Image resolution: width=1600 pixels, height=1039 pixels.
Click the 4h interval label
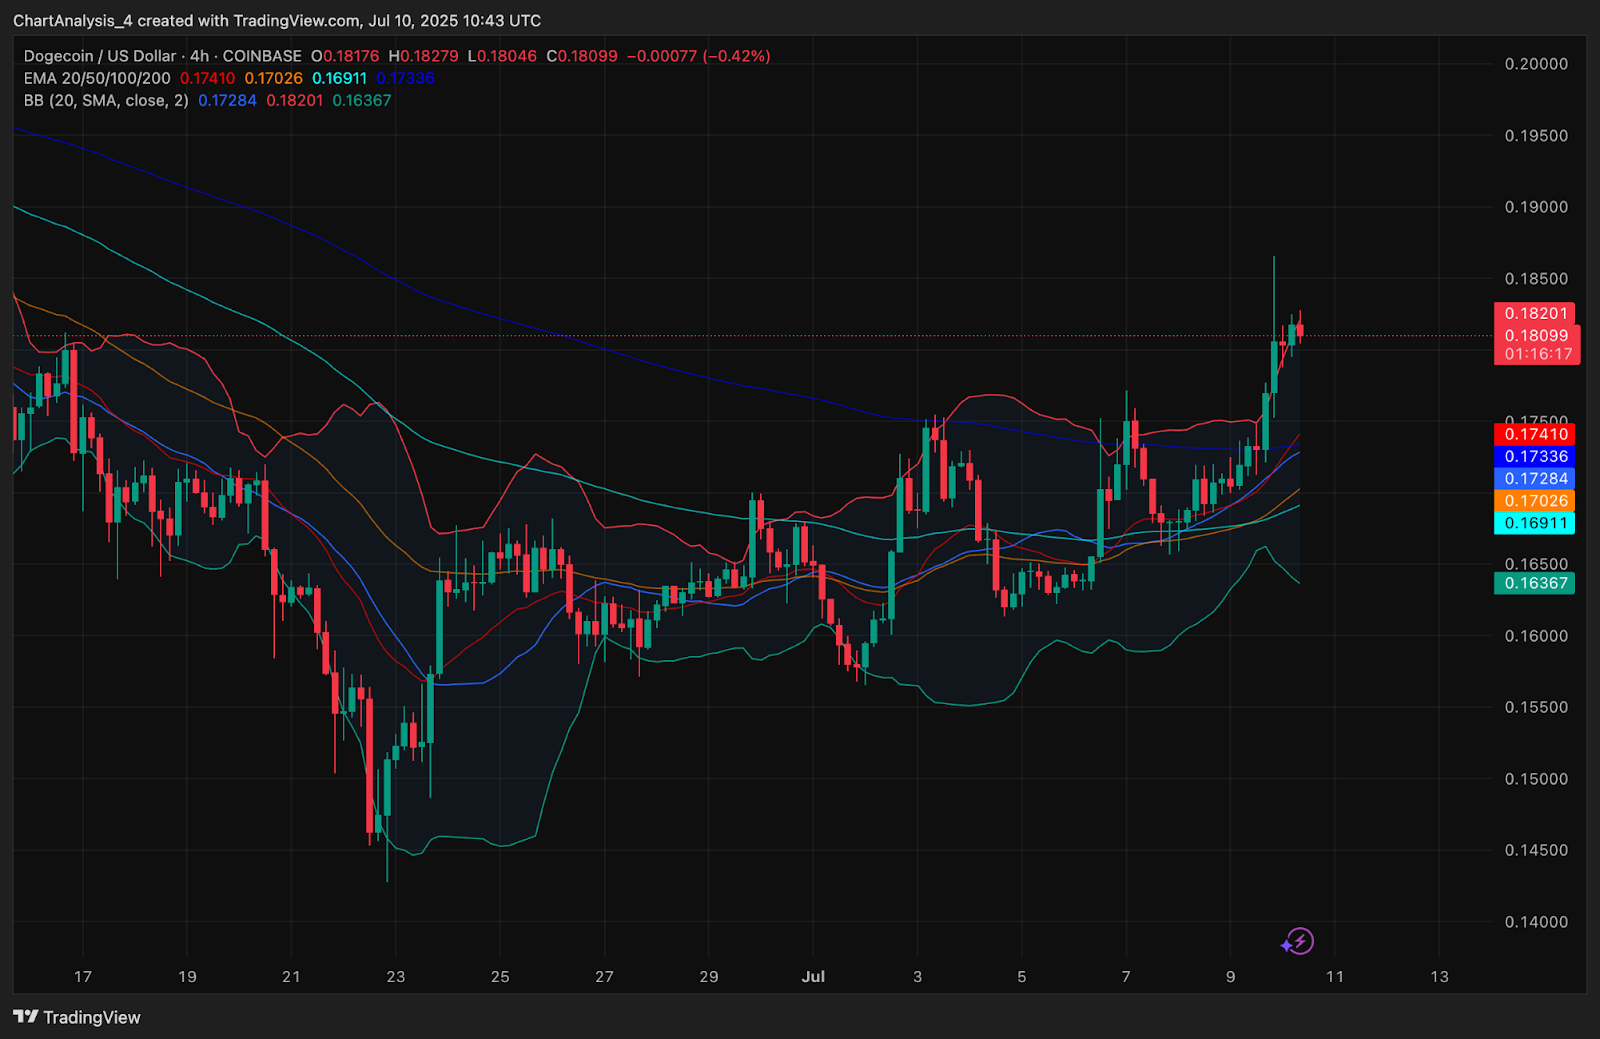click(200, 56)
